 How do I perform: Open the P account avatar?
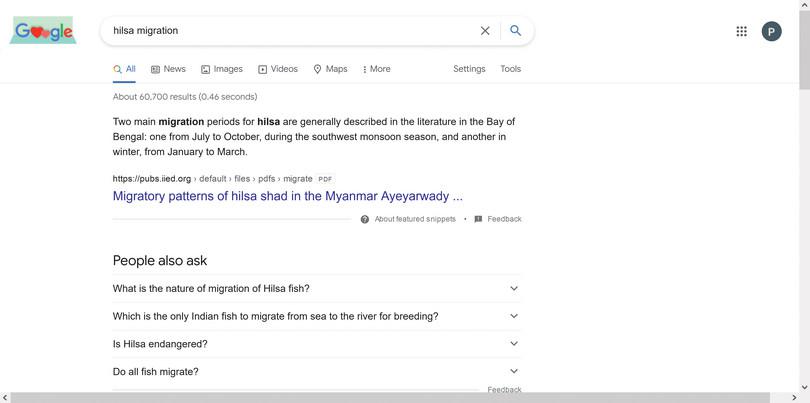[771, 32]
